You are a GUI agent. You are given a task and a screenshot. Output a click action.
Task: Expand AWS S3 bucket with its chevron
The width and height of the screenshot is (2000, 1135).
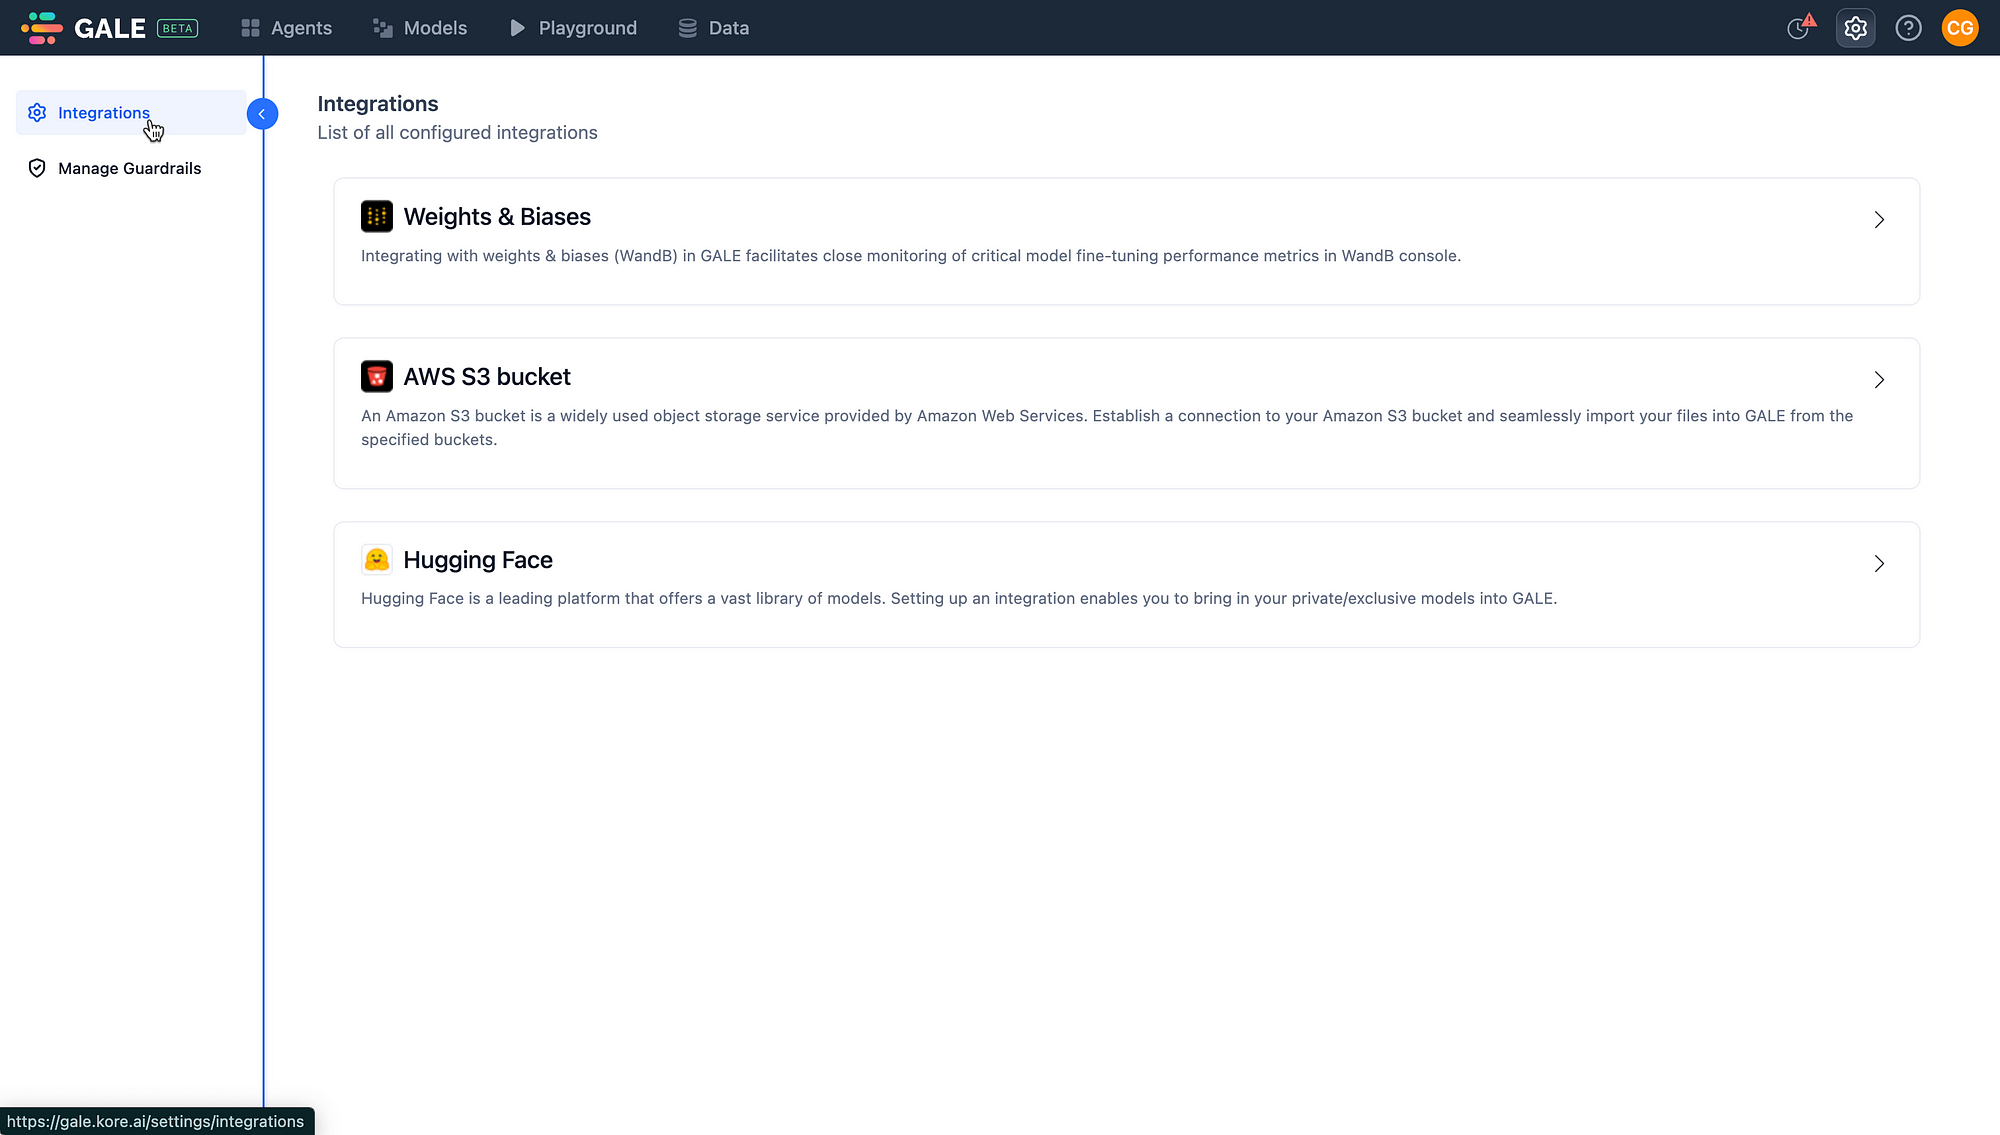pos(1879,380)
